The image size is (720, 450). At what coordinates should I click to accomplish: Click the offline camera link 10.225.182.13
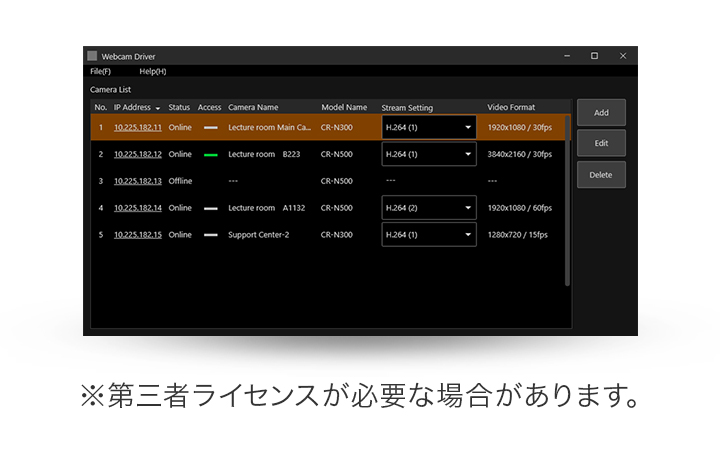click(x=137, y=181)
